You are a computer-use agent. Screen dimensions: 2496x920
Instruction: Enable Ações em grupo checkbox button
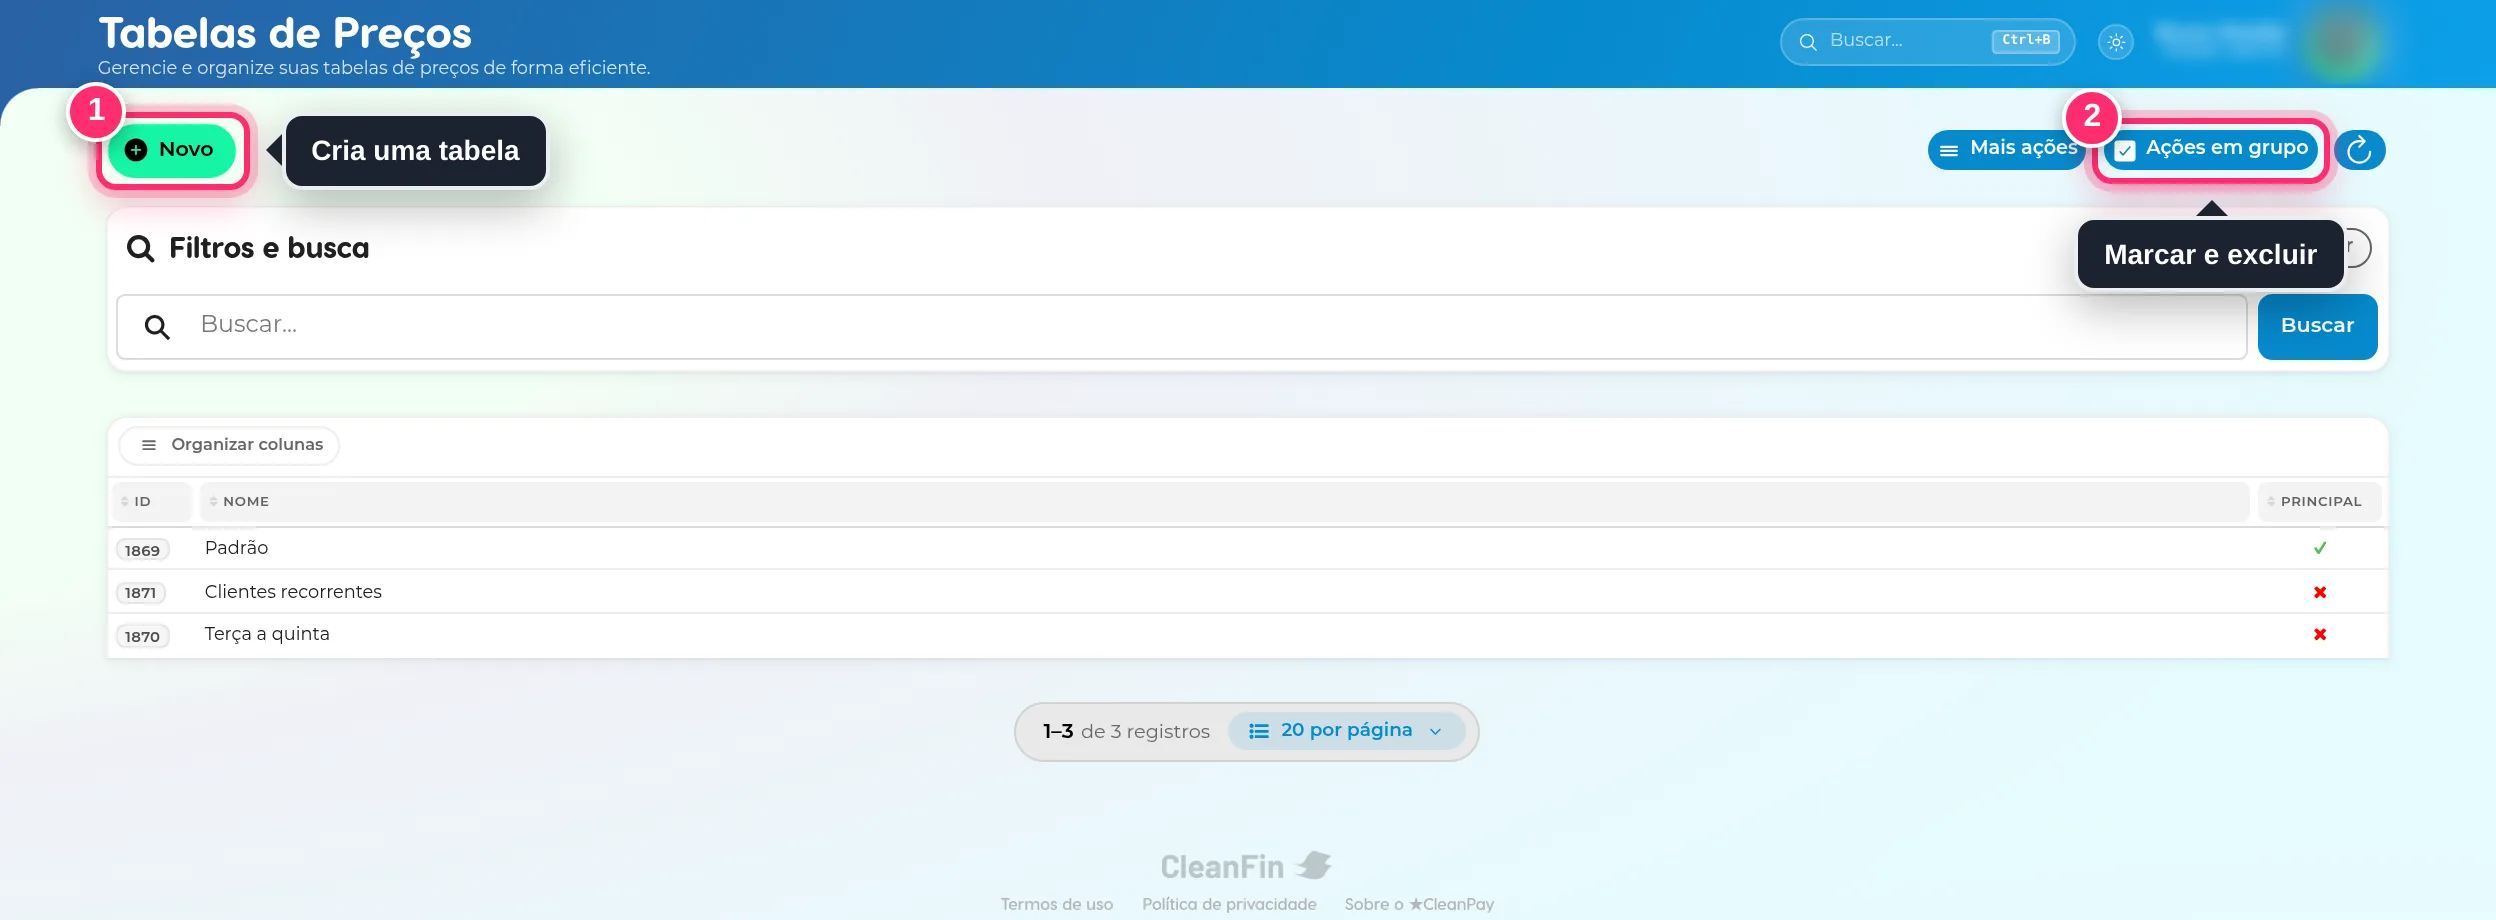2211,149
